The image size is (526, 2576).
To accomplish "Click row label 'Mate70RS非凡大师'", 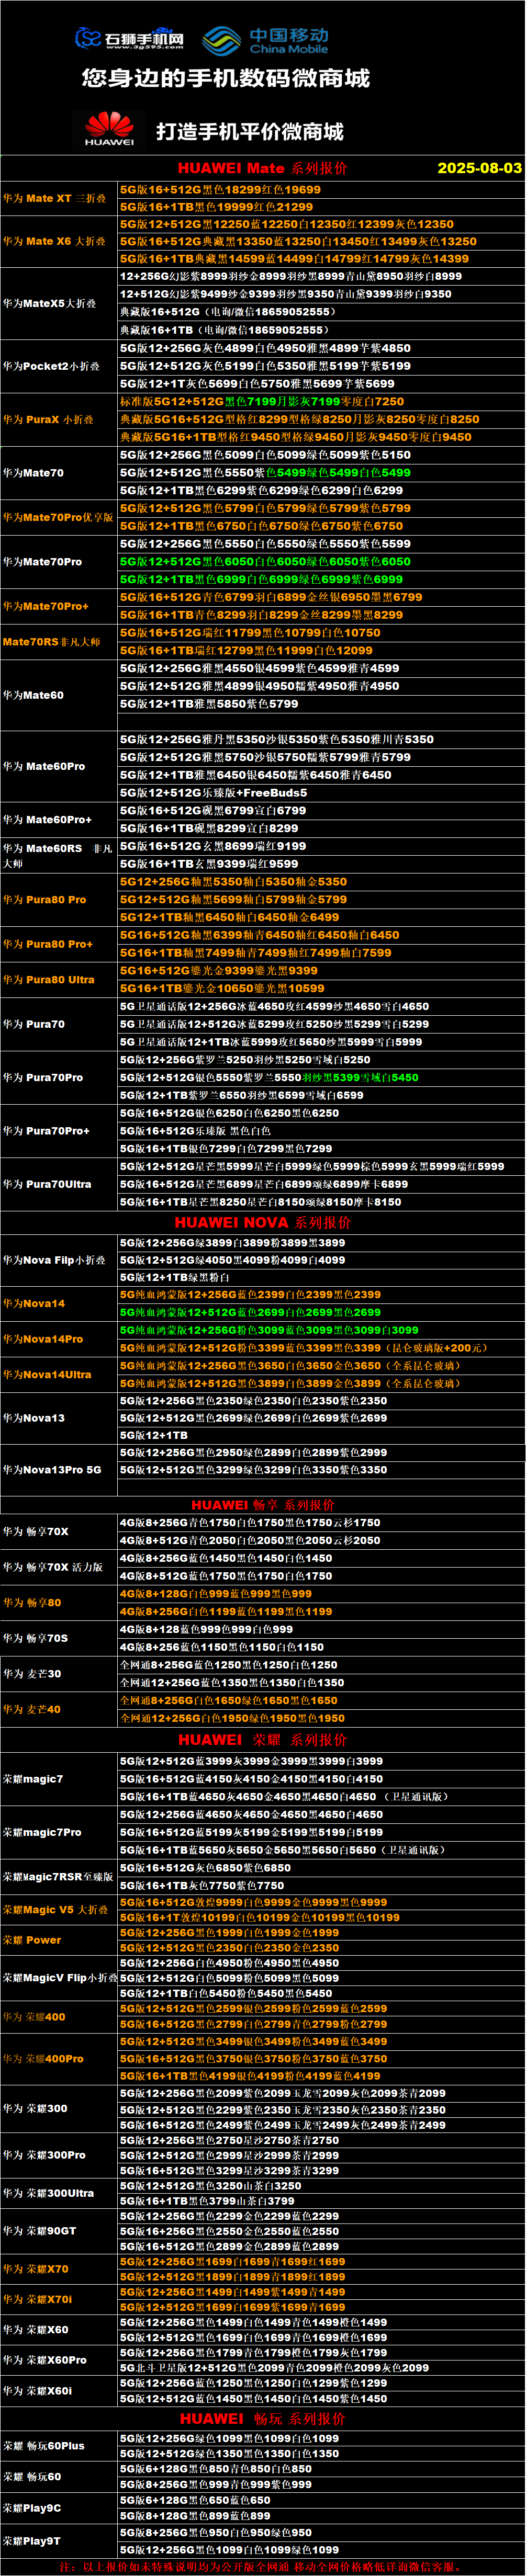I will pos(51,642).
